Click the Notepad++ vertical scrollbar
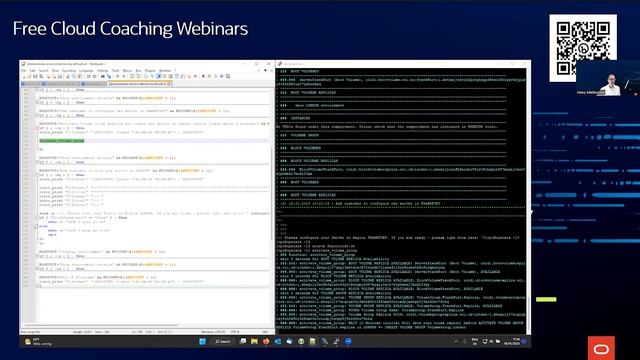 [x=272, y=194]
